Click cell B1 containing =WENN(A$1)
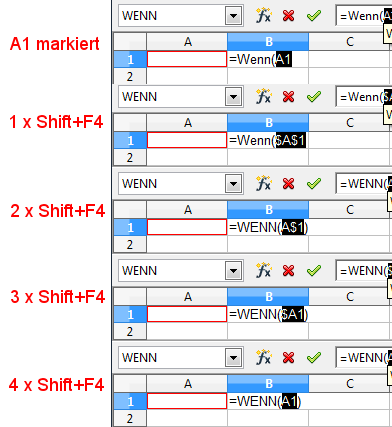This screenshot has height=427, width=392. 268,227
